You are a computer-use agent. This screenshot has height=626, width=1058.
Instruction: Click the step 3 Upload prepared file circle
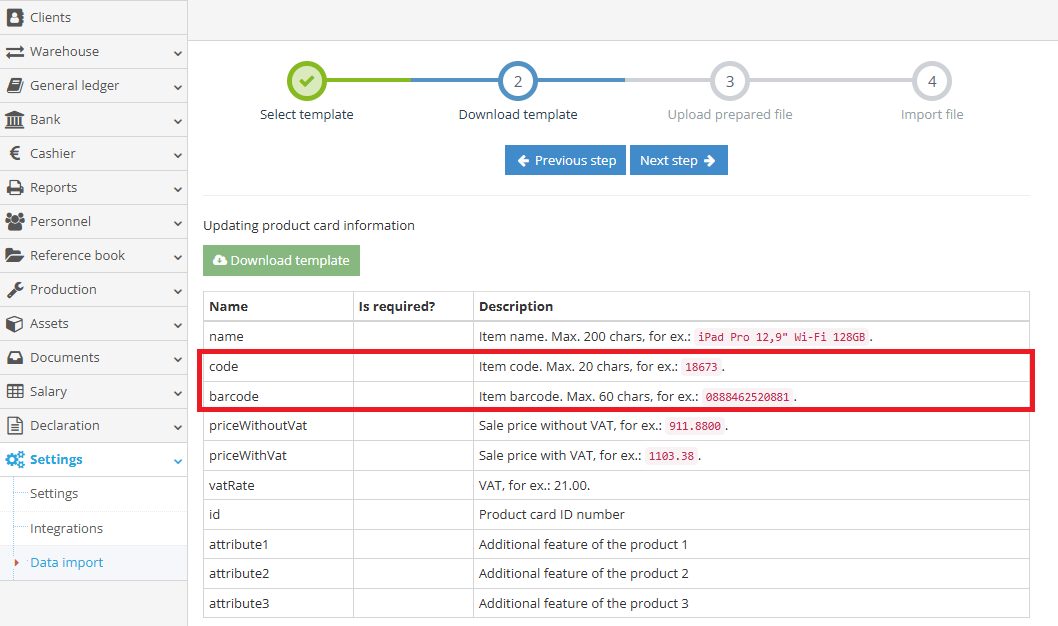coord(730,80)
